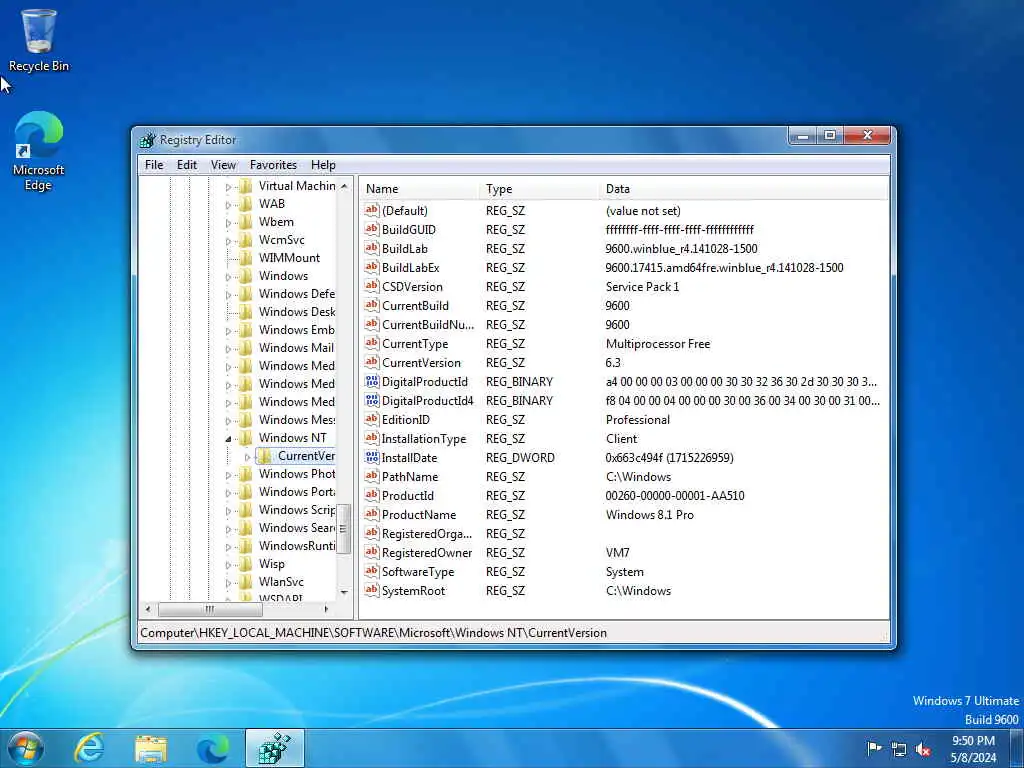Screen dimensions: 1024x768
Task: Click the (Default) value icon
Action: 372,210
